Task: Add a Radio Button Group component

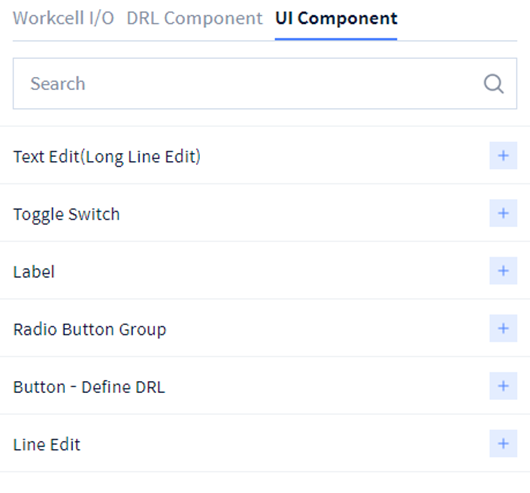Action: point(503,328)
